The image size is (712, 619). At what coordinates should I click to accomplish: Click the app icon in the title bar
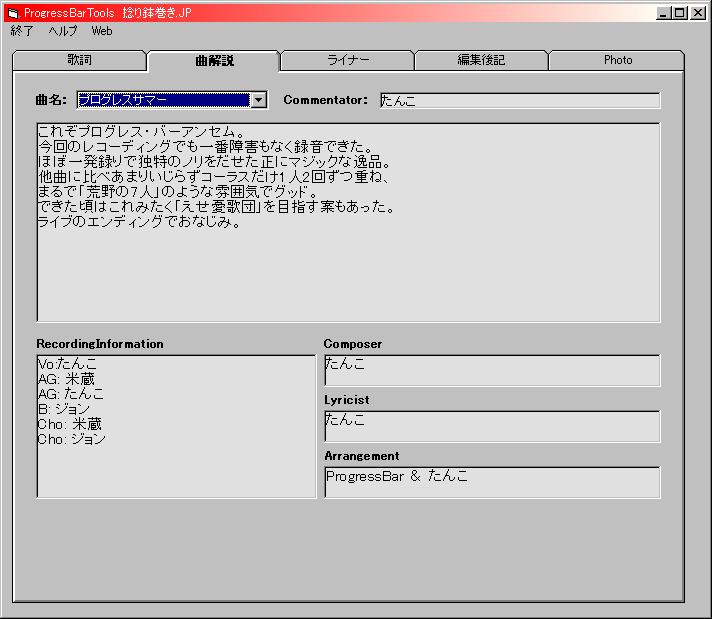click(x=13, y=13)
